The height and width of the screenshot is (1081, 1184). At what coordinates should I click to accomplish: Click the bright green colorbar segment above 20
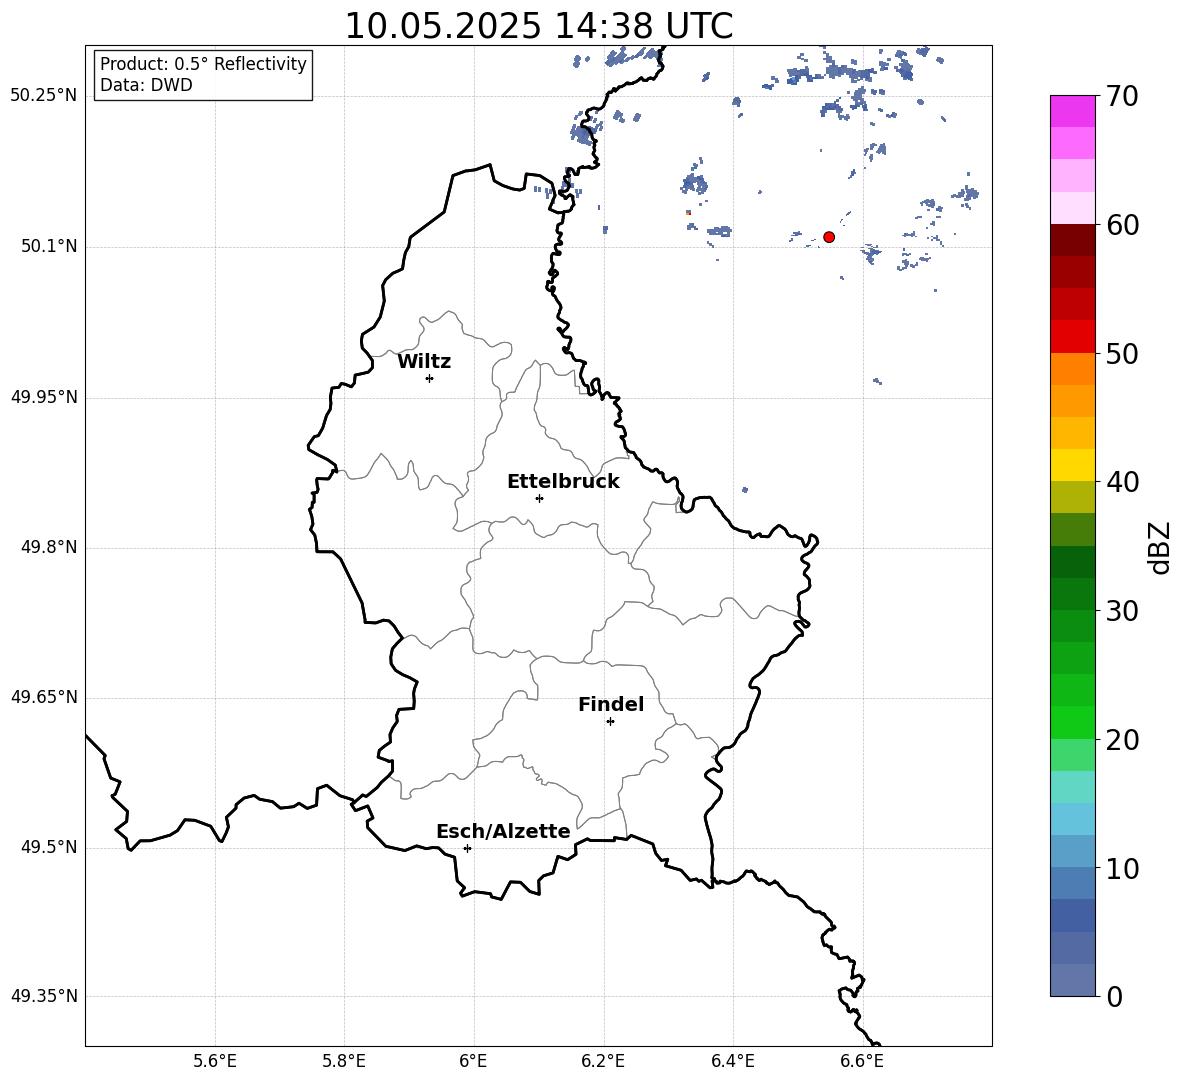(x=1072, y=722)
